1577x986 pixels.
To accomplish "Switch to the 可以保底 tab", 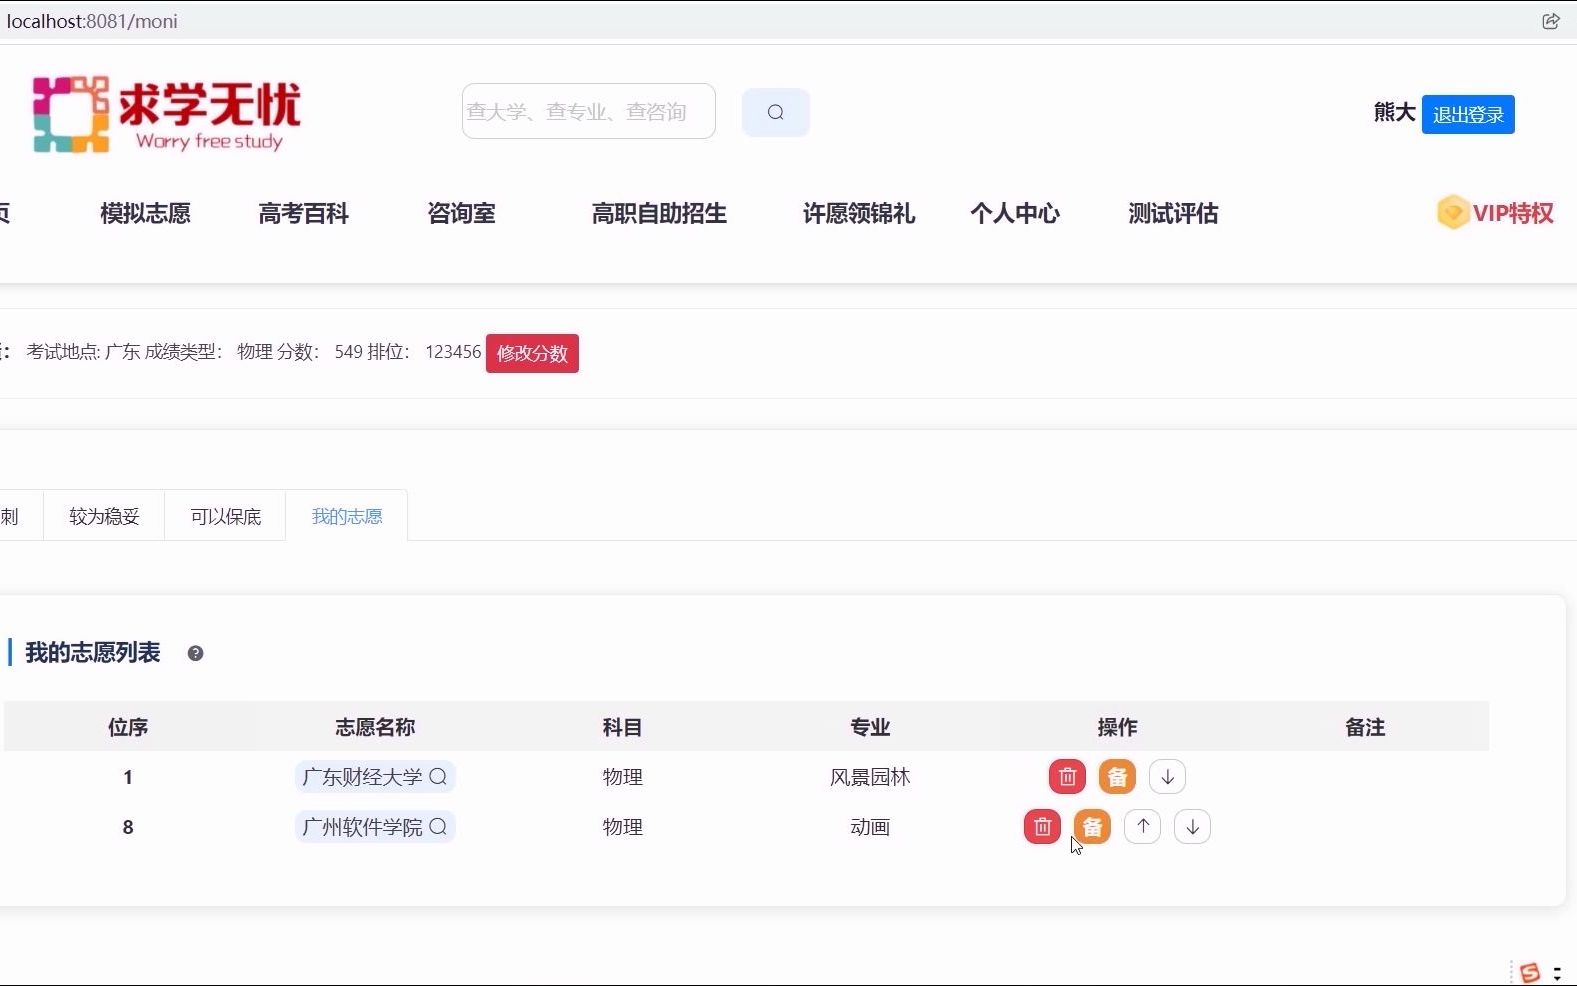I will tap(225, 516).
